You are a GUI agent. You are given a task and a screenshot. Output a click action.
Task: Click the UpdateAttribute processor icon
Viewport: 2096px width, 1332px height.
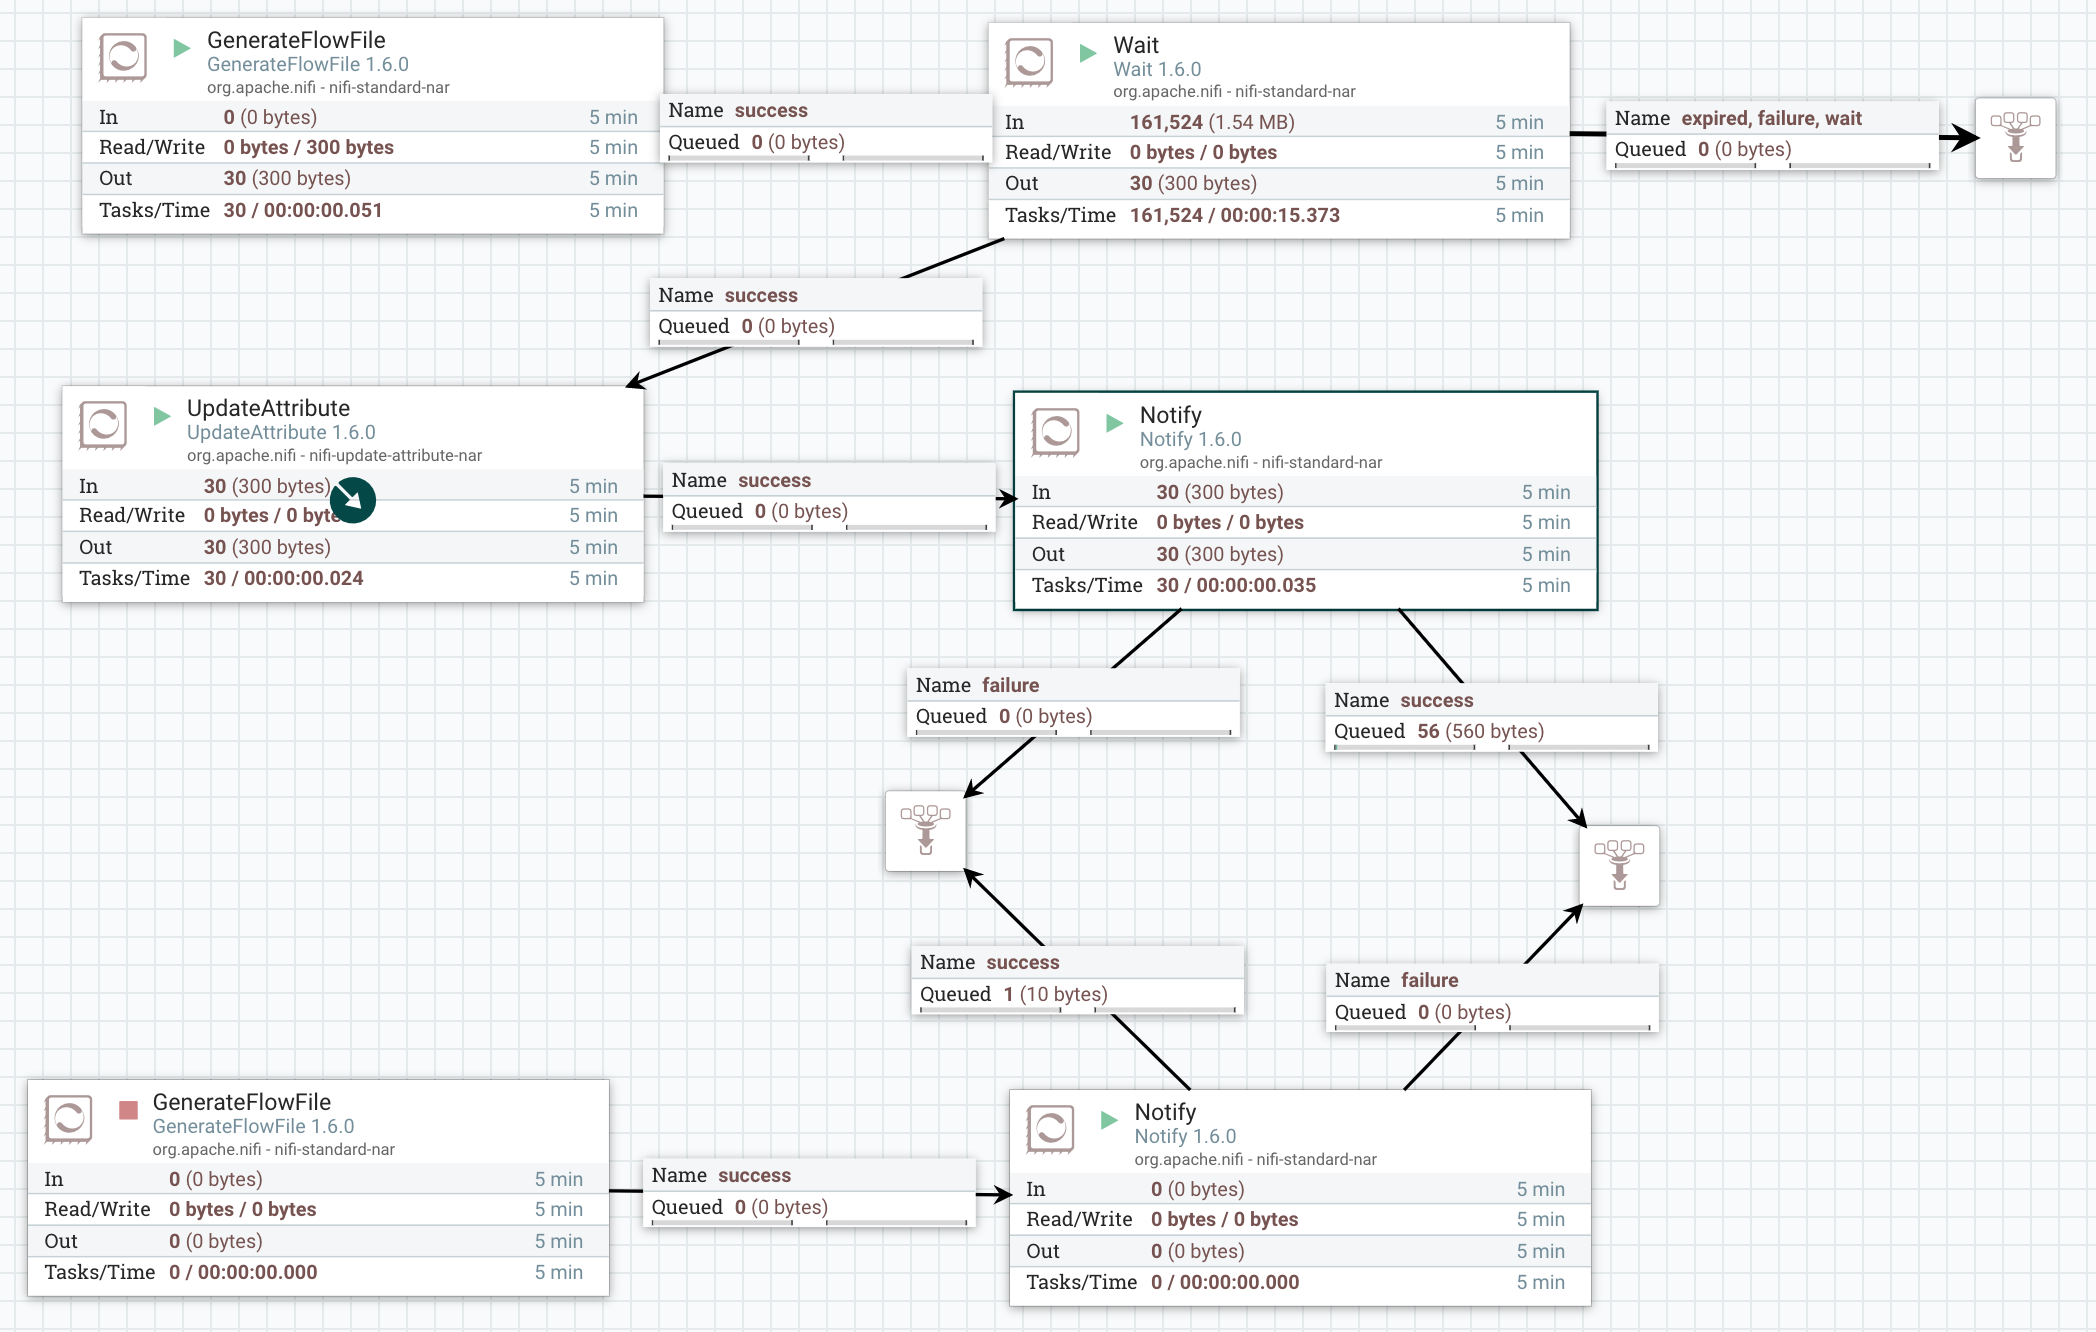pyautogui.click(x=104, y=425)
